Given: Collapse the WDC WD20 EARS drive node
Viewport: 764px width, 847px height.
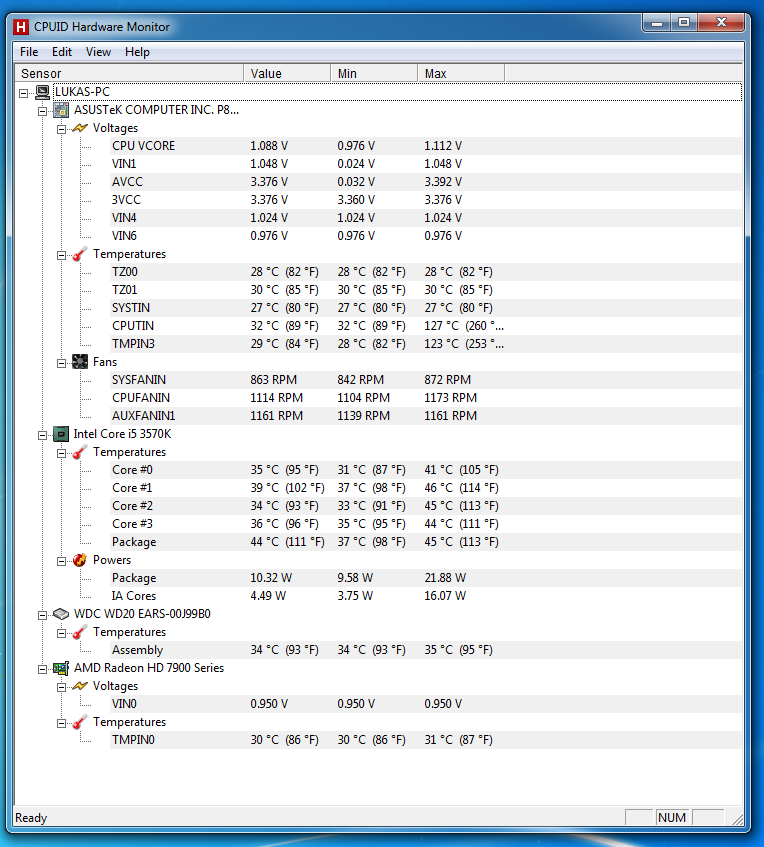Looking at the screenshot, I should pos(42,615).
